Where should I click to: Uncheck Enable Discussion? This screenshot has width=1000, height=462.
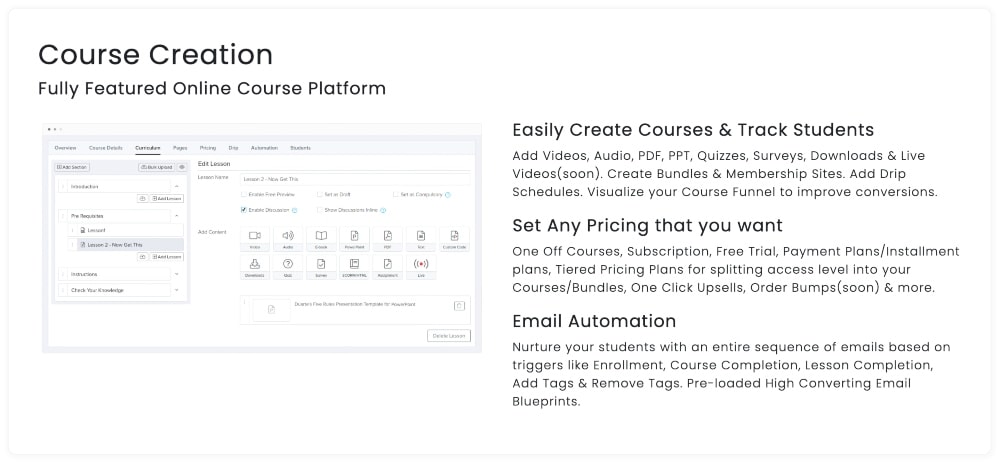[243, 210]
